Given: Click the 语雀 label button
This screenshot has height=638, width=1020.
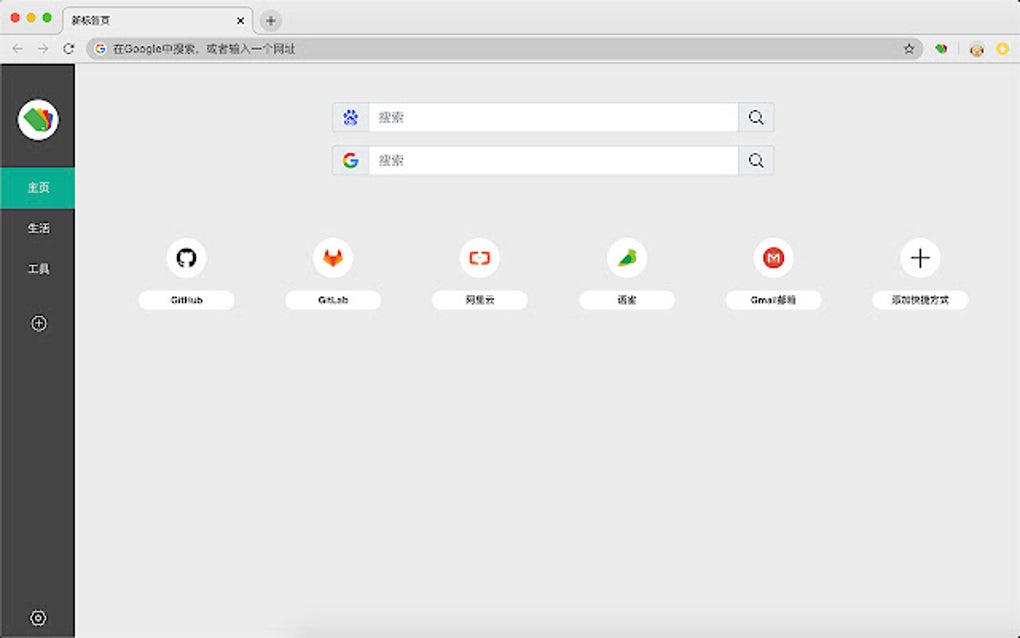Looking at the screenshot, I should tap(626, 300).
